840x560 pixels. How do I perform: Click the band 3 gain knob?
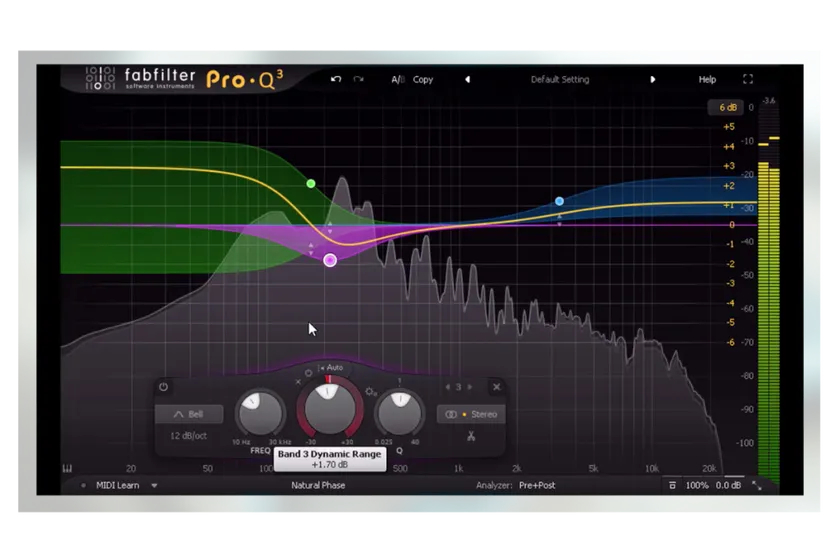(x=330, y=410)
